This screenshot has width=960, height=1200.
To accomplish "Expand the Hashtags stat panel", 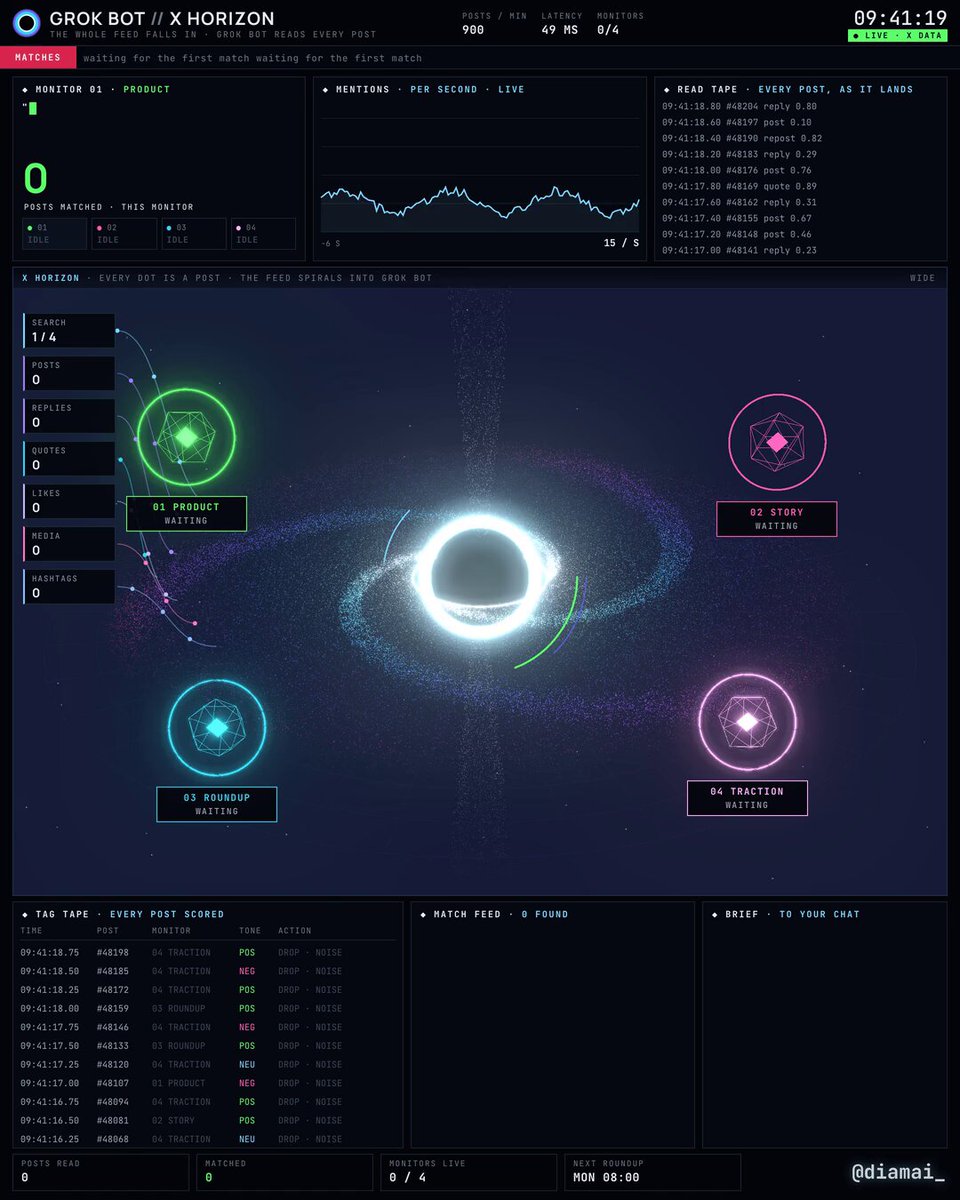I will click(x=69, y=587).
